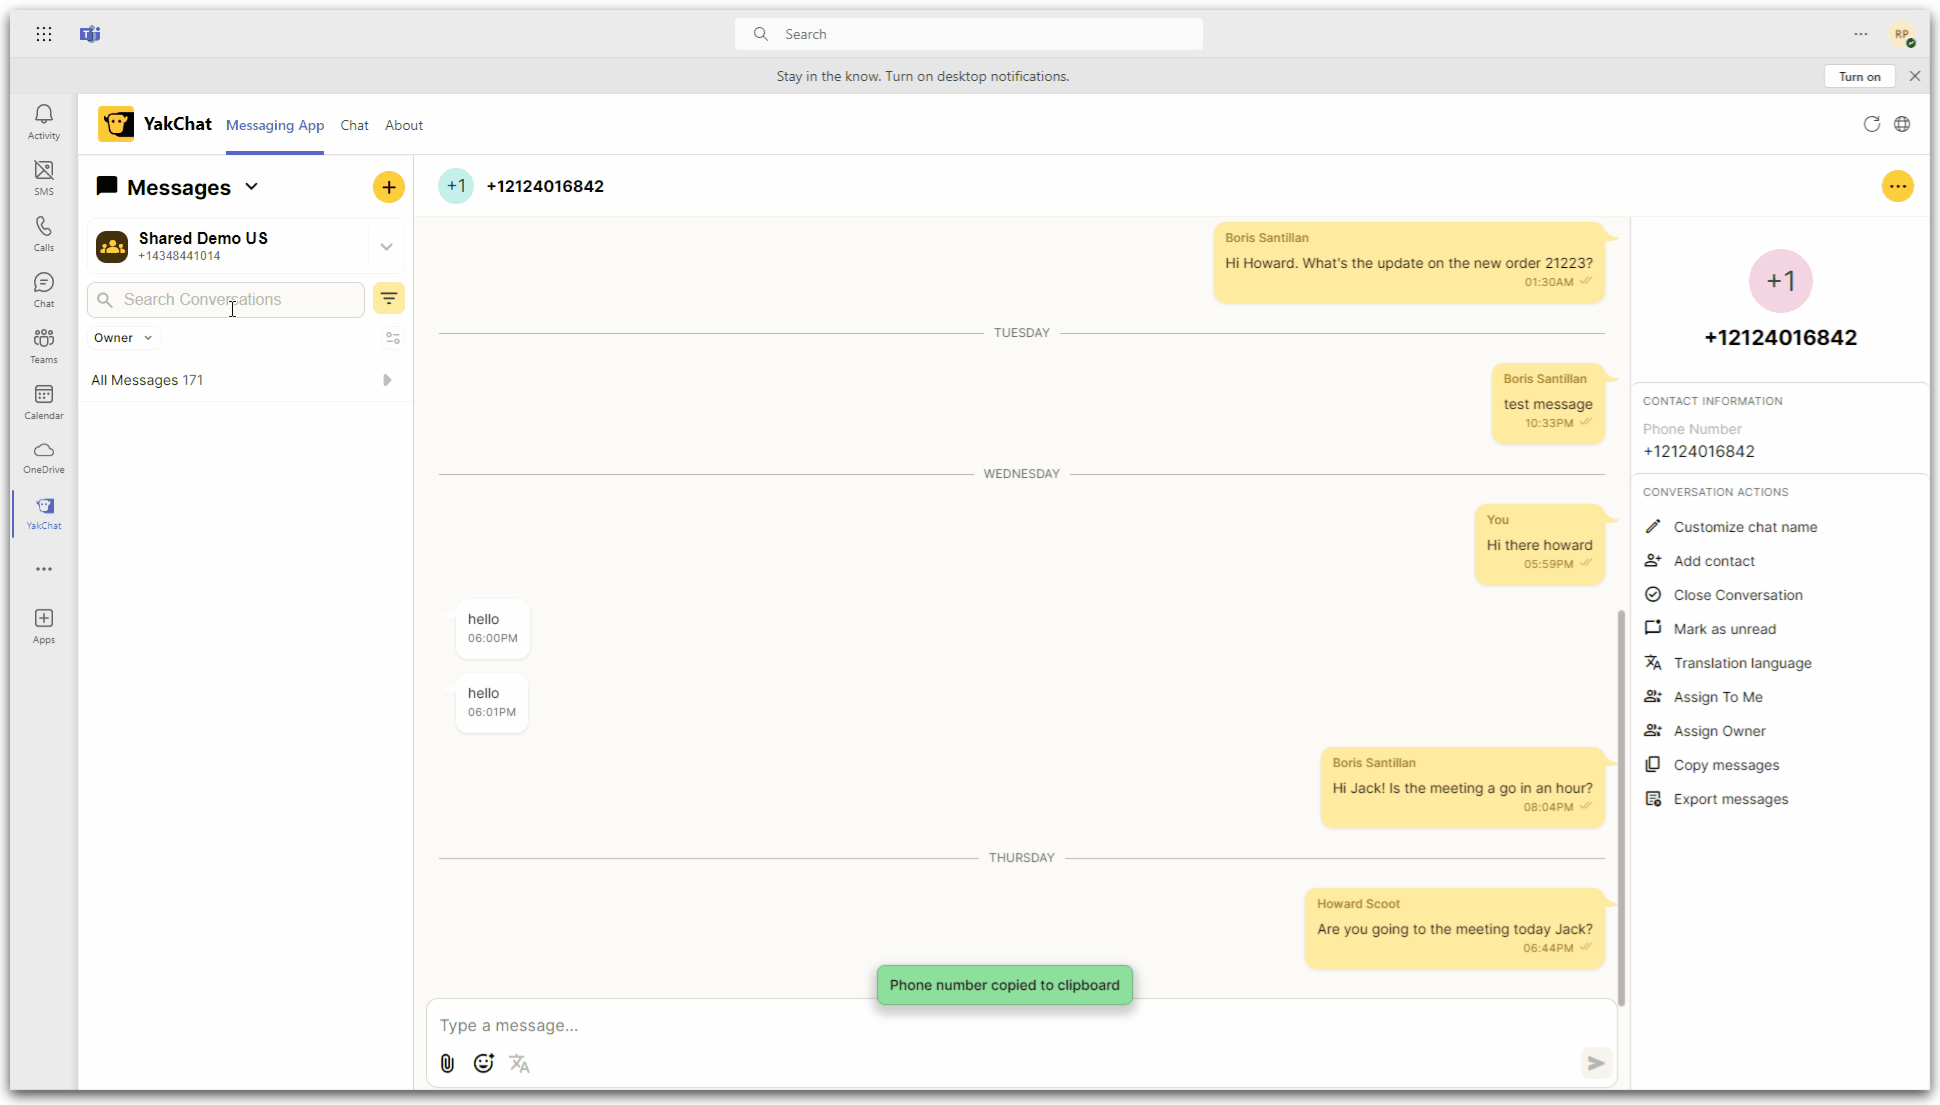Screen dimensions: 1940x1105
Task: Click the Shared Demo US inbox avatar
Action: [x=112, y=246]
